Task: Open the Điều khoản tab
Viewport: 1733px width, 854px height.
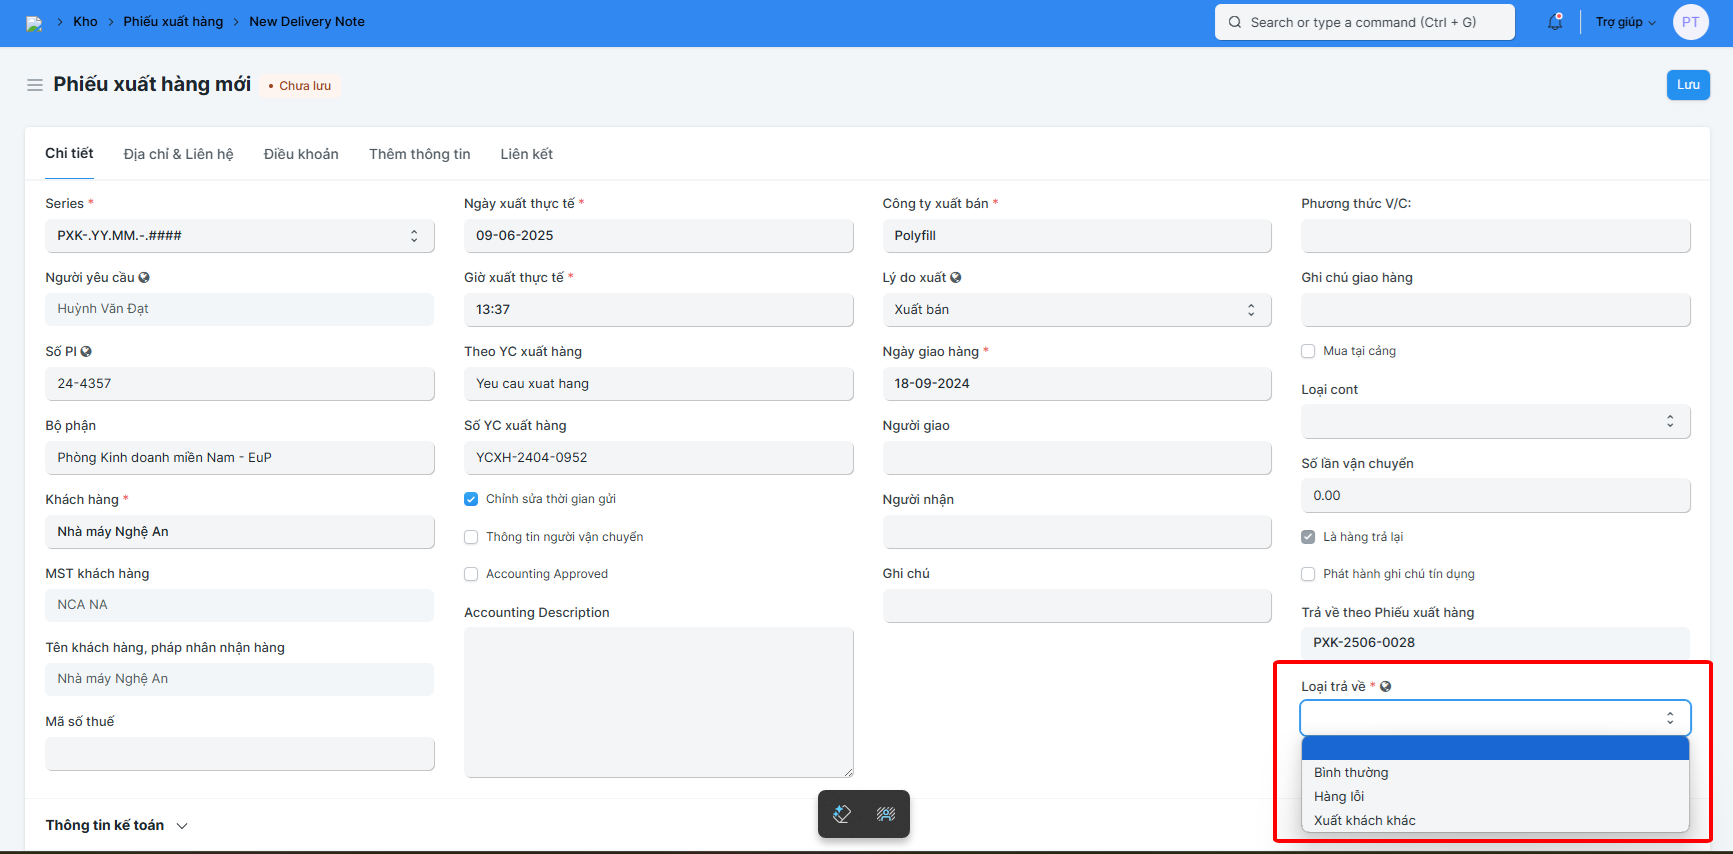Action: coord(301,154)
